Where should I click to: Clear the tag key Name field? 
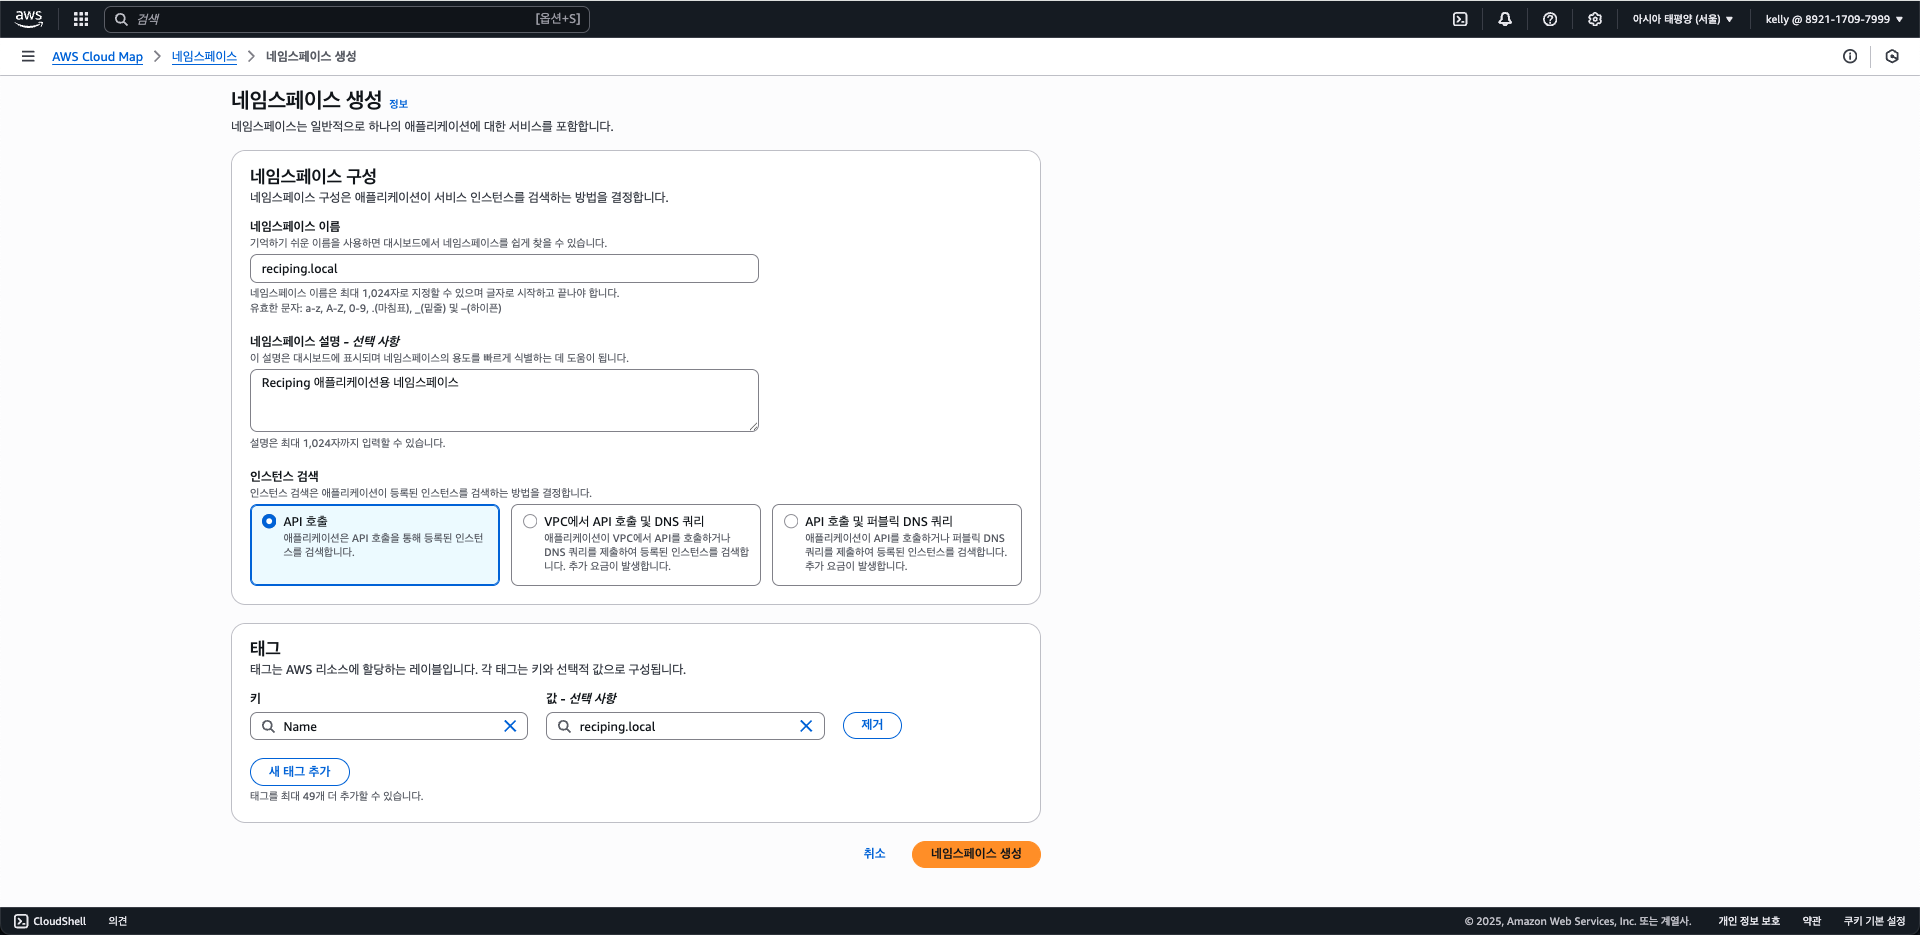click(510, 726)
